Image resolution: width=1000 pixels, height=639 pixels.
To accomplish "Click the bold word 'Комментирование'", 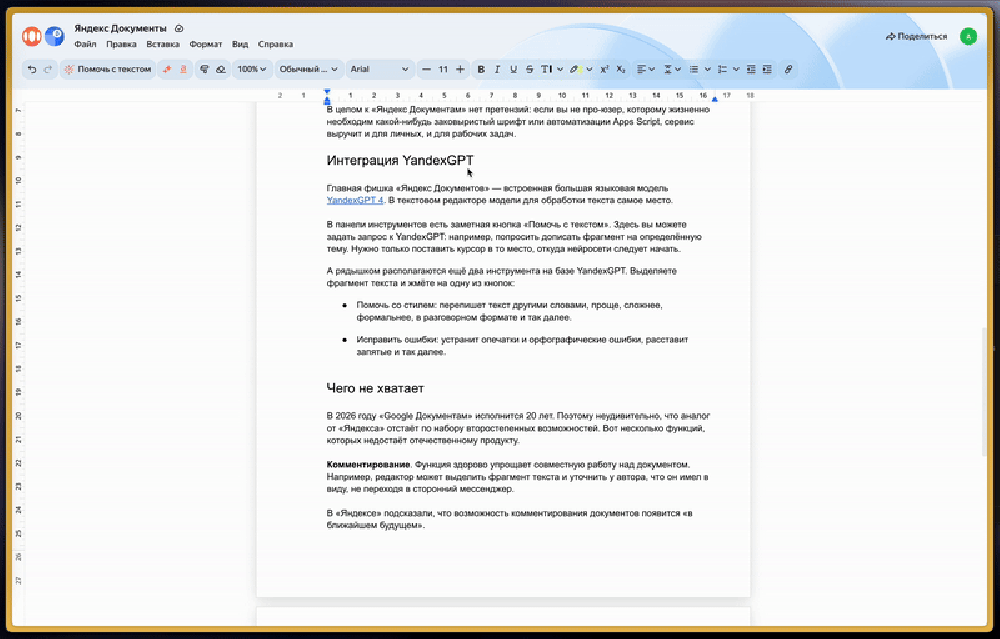I will (369, 465).
